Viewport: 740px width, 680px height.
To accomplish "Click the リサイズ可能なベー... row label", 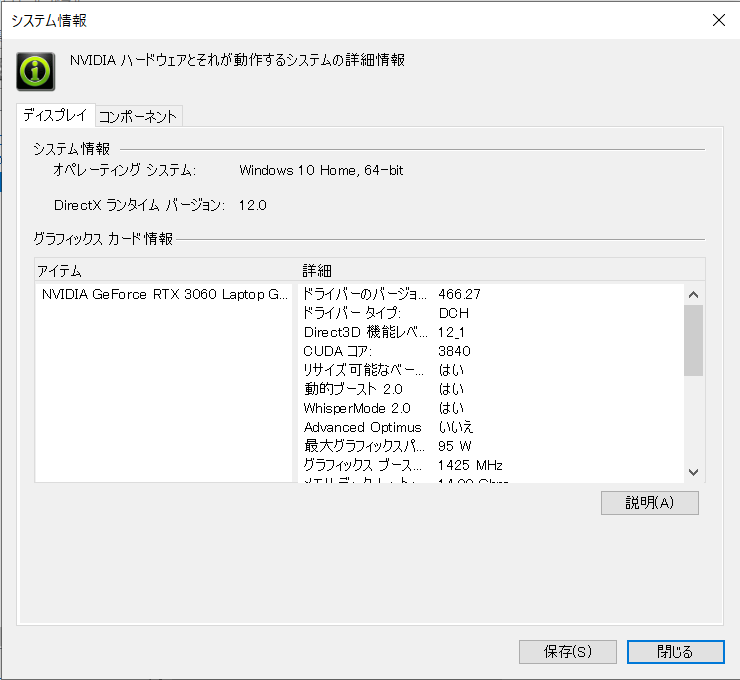I will 363,370.
